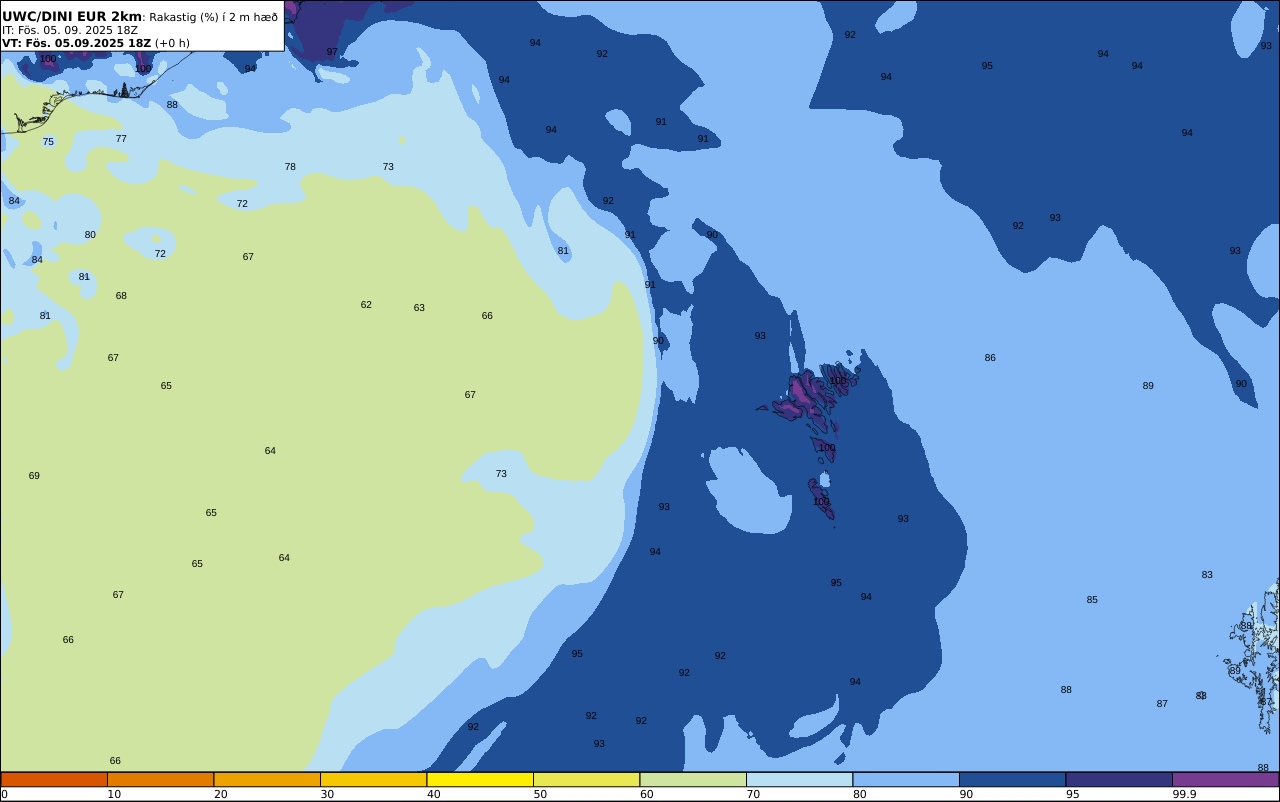Select the map value '80'

click(x=90, y=235)
